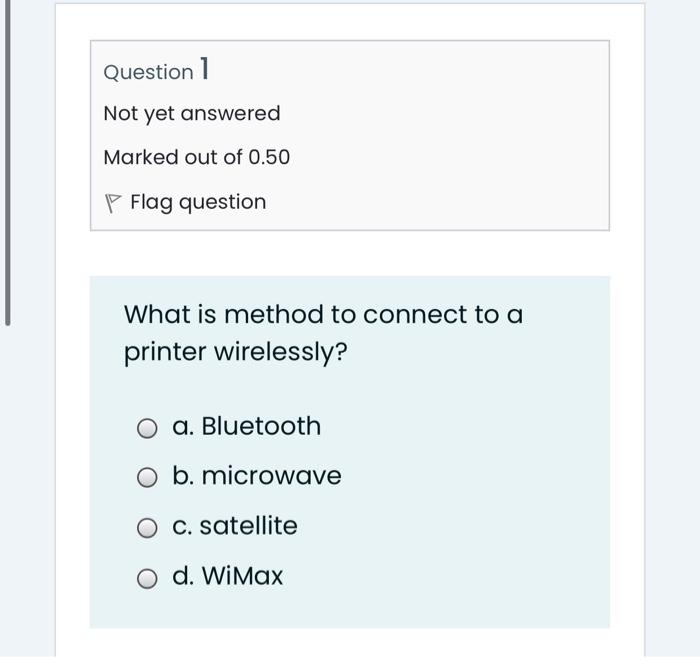The image size is (700, 657).
Task: Click the Marked out of 0.50 text
Action: click(x=197, y=157)
